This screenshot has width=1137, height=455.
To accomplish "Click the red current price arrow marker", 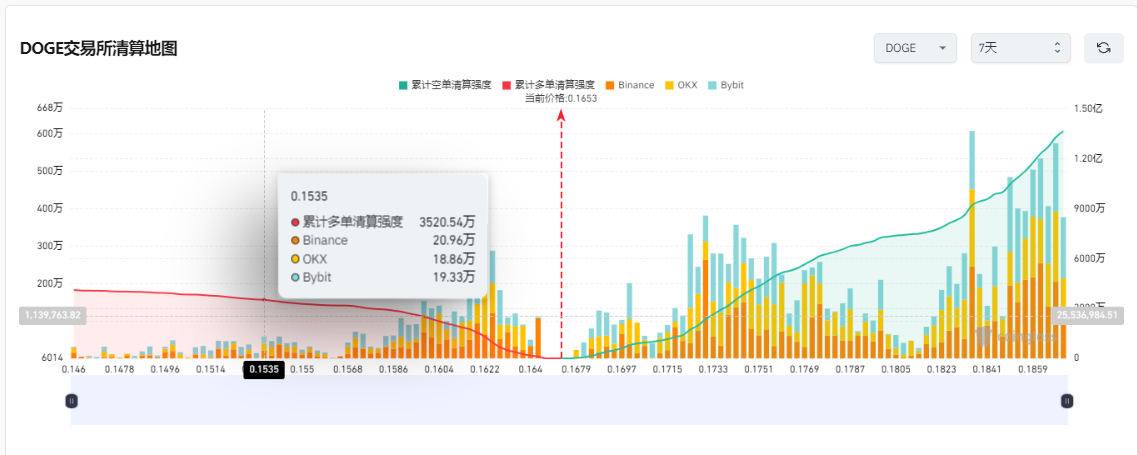I will click(561, 116).
